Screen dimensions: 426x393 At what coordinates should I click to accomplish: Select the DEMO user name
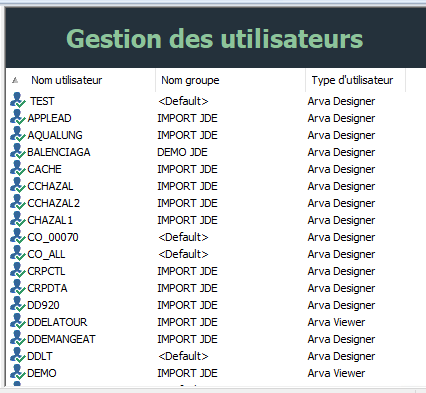coord(42,373)
